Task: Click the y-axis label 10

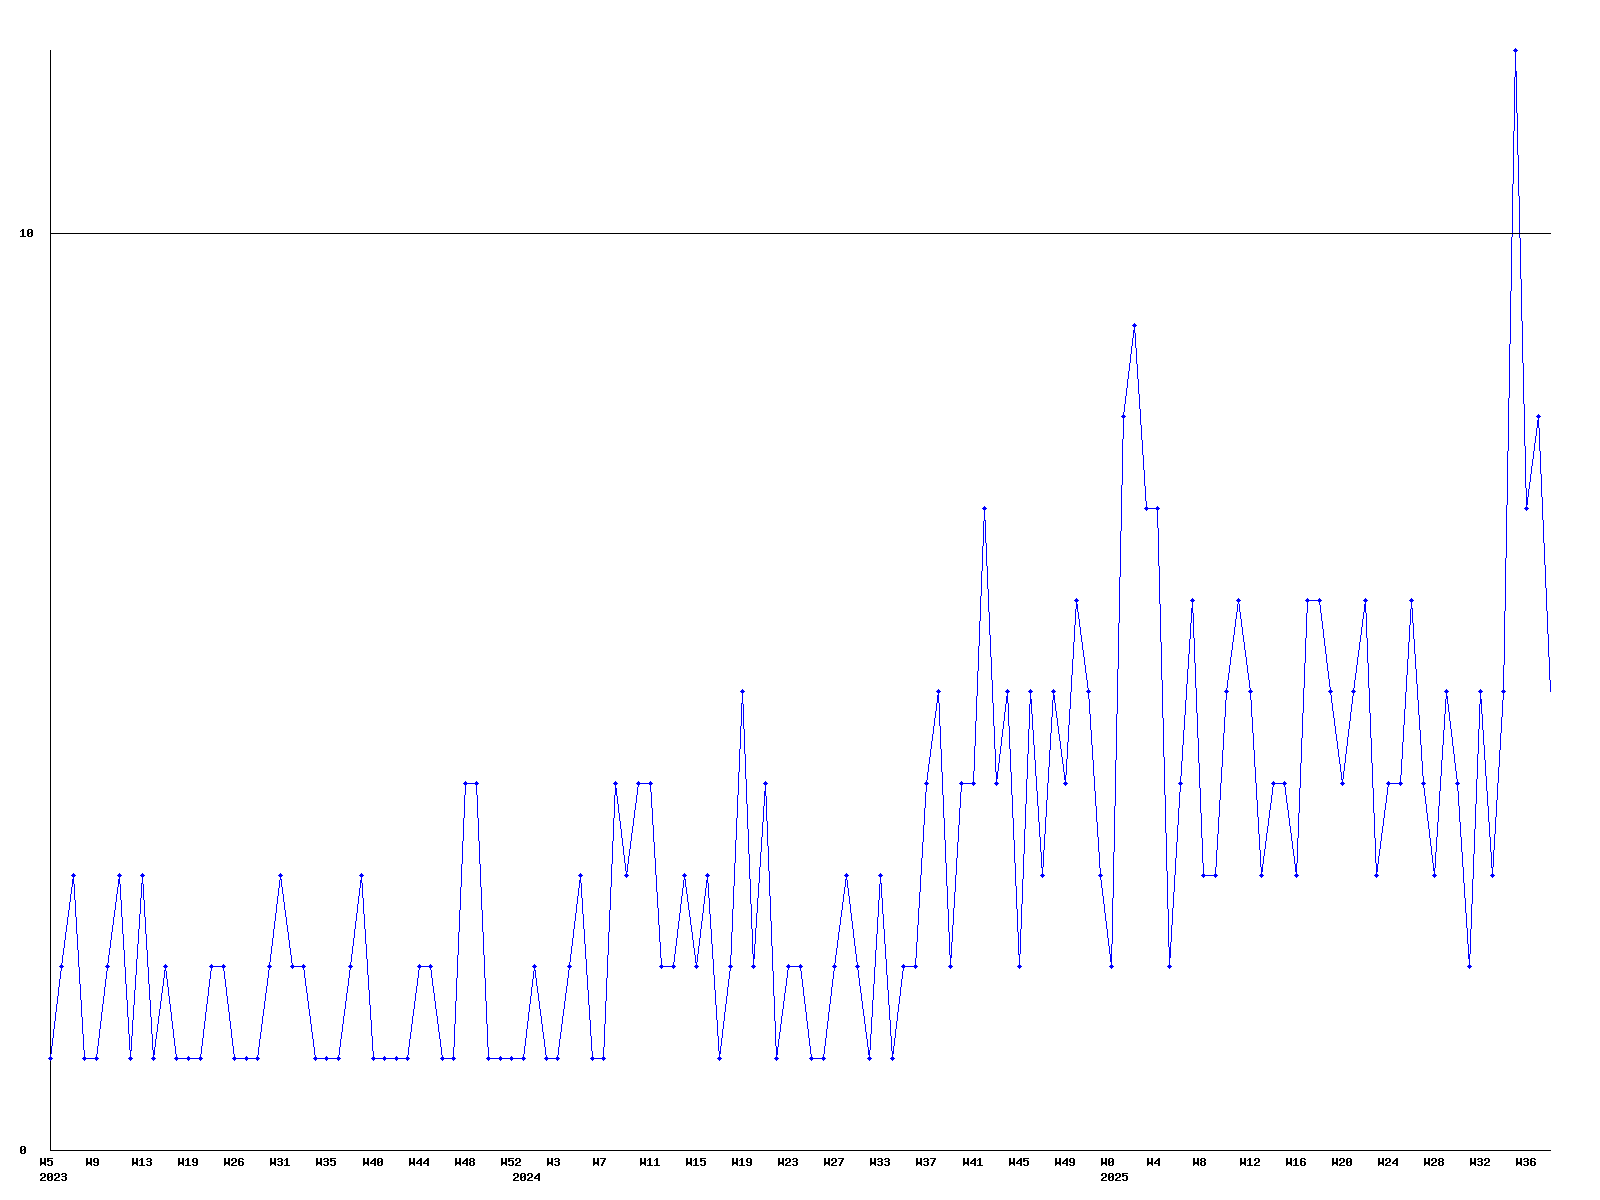Action: tap(27, 233)
